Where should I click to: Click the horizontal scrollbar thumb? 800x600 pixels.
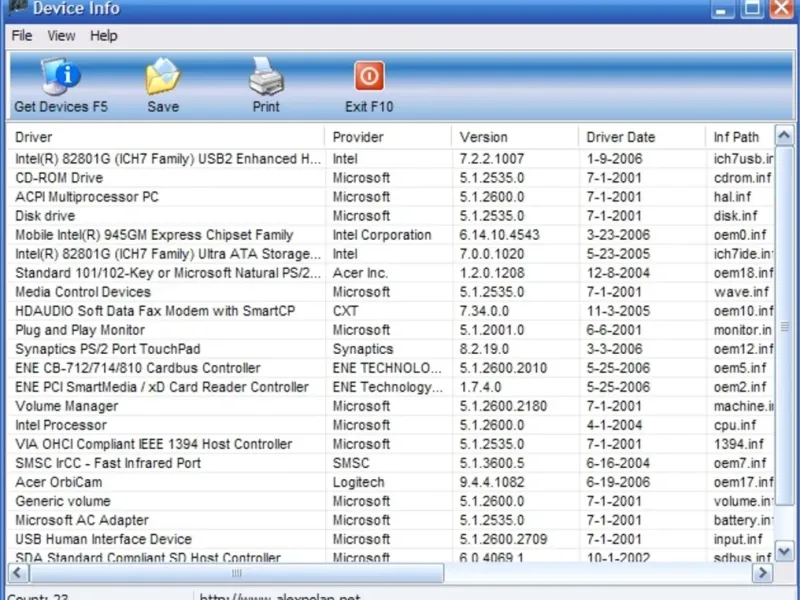[236, 572]
